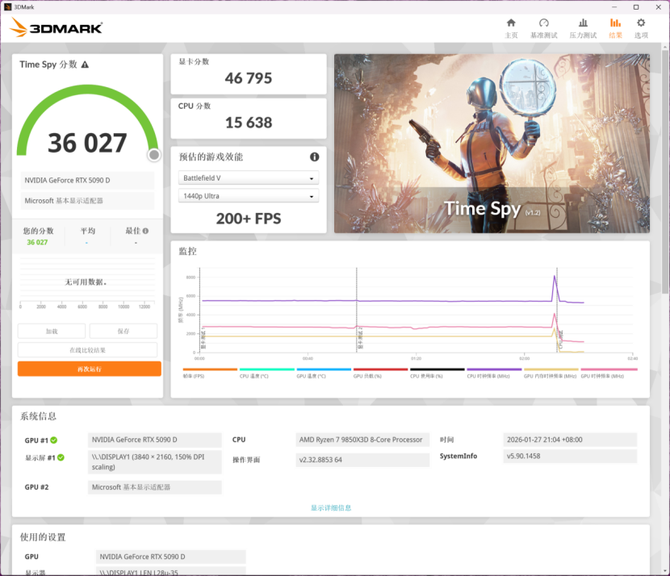Open the 1440p Ultra resolution dropdown
670x576 pixels.
click(x=248, y=196)
